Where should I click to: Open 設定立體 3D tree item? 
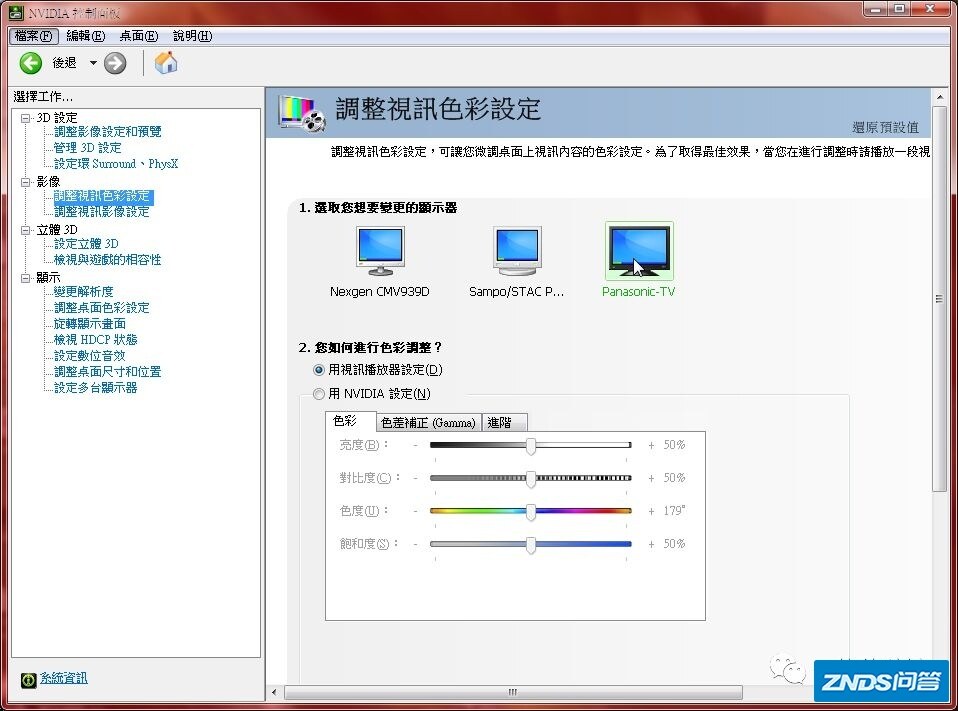(86, 244)
